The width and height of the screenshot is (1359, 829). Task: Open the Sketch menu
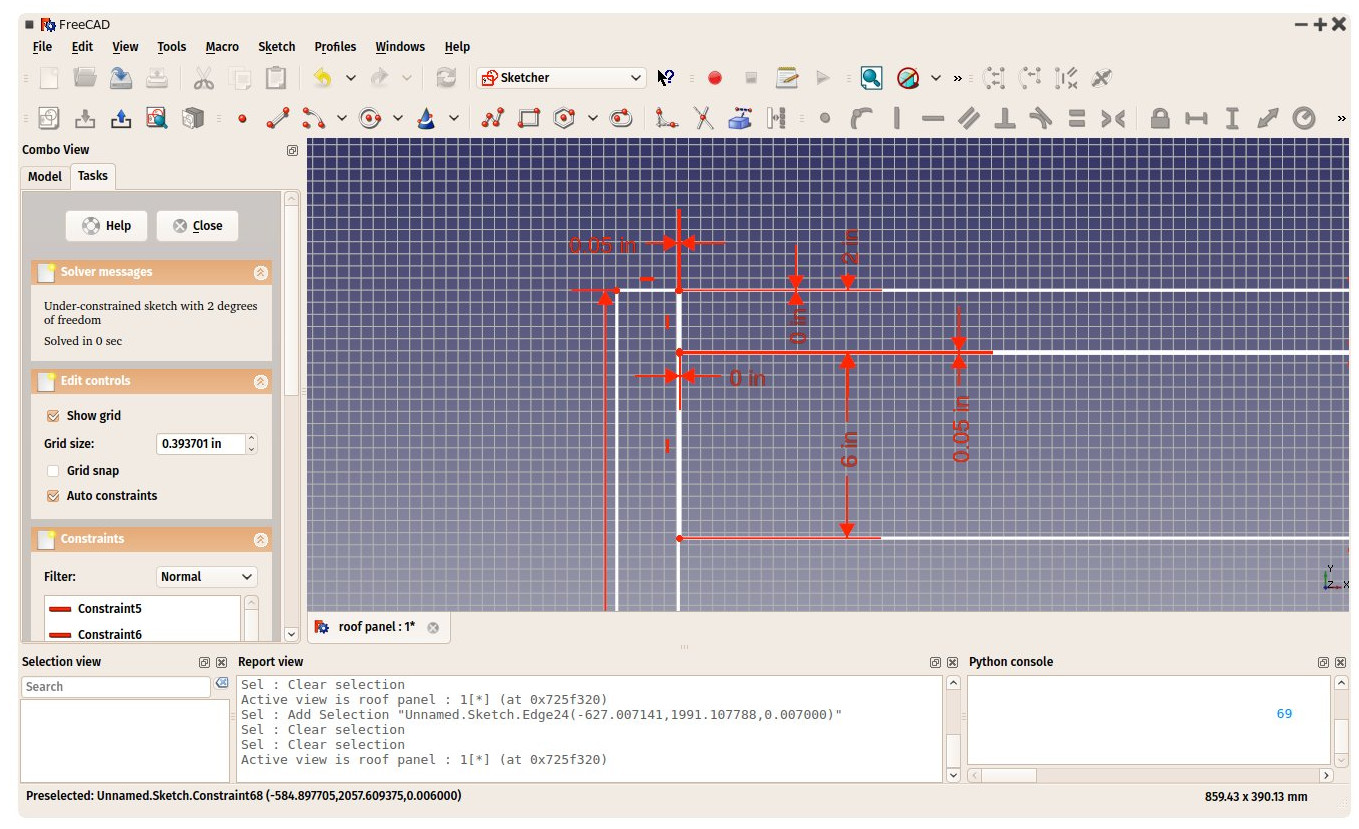click(277, 47)
